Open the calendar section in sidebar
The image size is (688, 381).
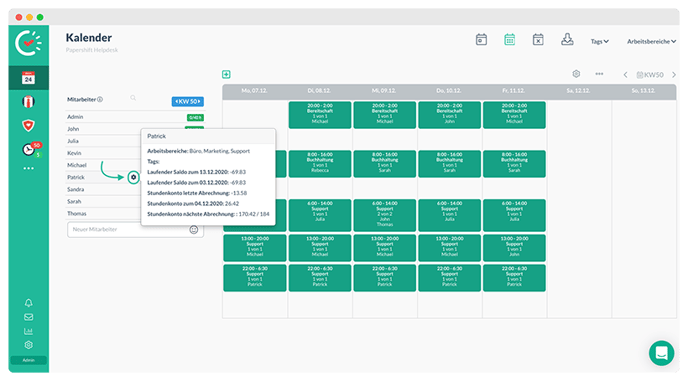click(29, 78)
